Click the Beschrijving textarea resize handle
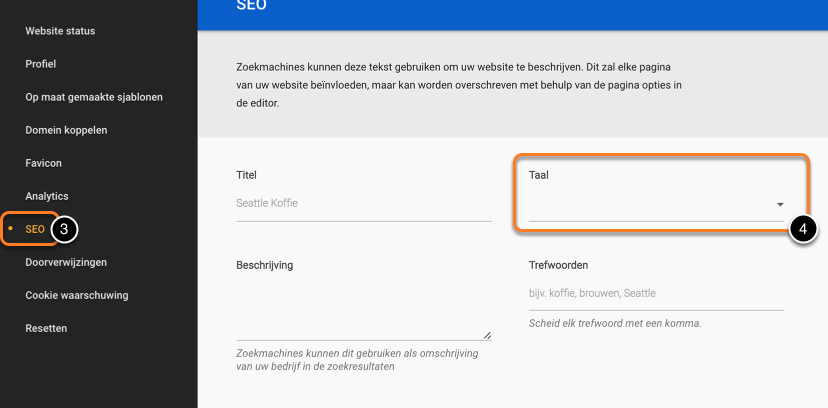828x408 pixels. (x=487, y=335)
